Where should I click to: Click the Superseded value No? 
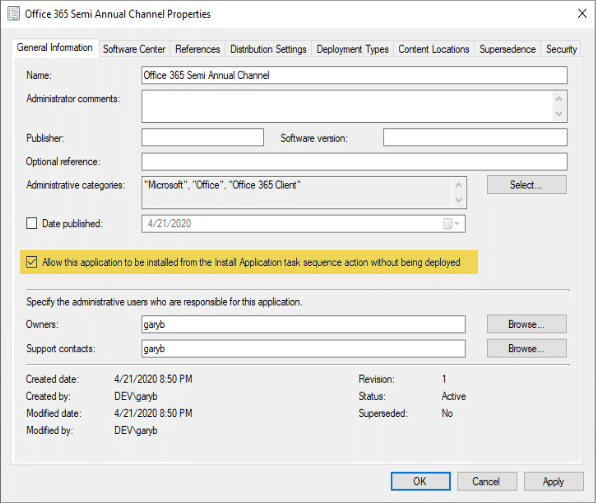pos(447,413)
